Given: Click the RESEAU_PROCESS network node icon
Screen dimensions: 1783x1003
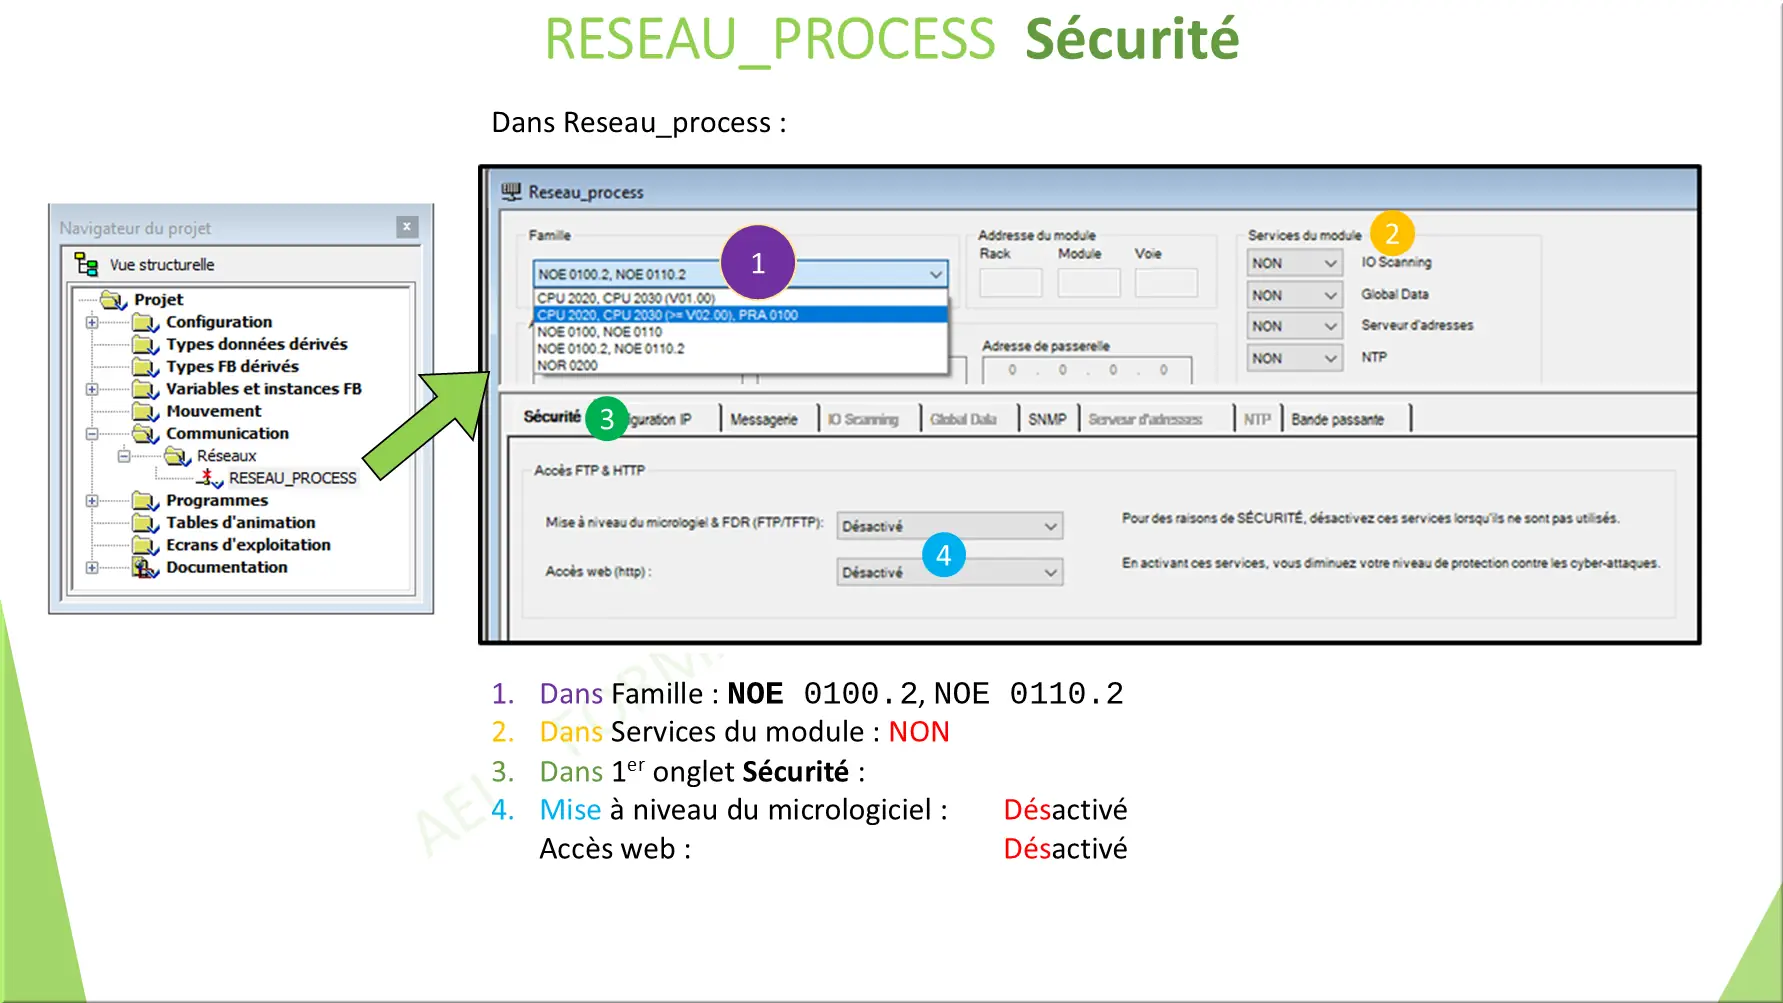Looking at the screenshot, I should (x=210, y=478).
